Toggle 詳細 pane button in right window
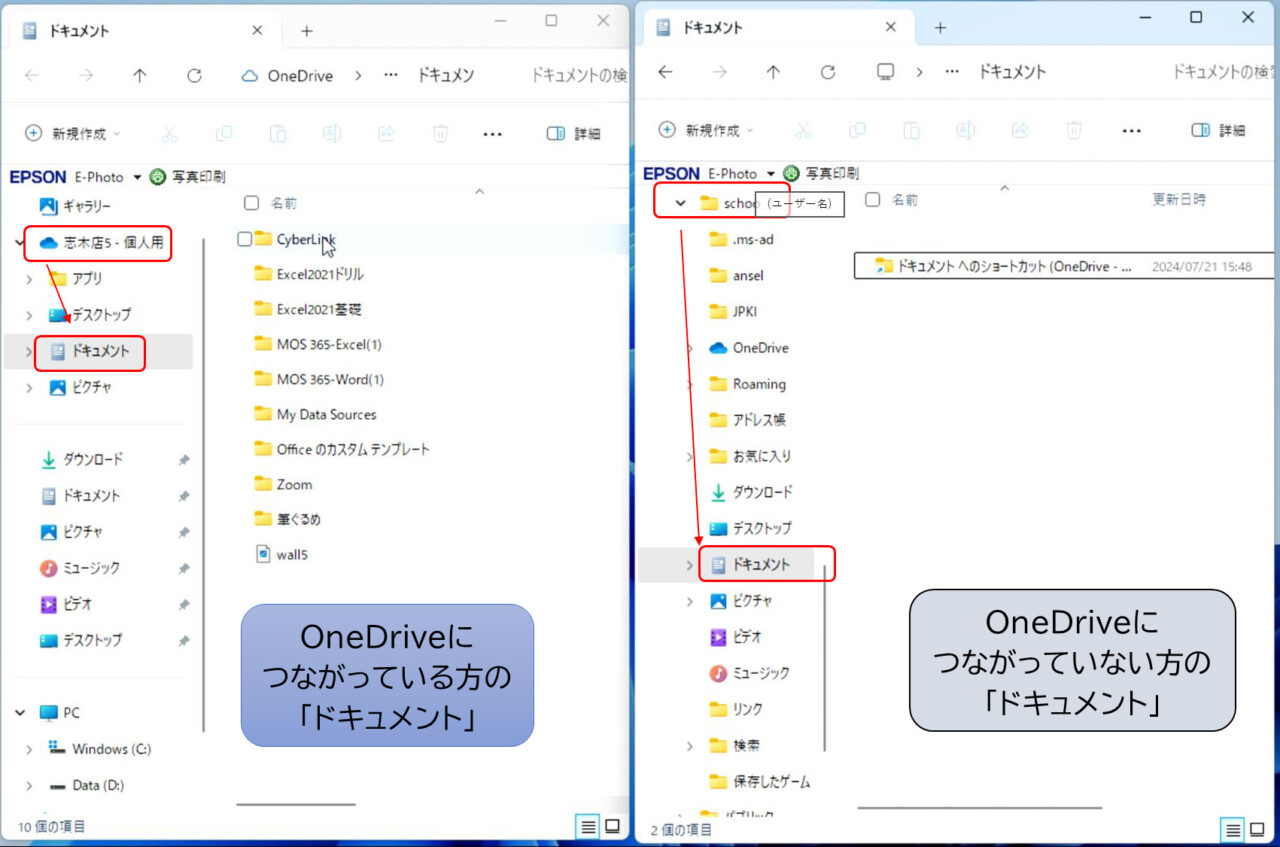Viewport: 1280px width, 847px height. pyautogui.click(x=1219, y=130)
